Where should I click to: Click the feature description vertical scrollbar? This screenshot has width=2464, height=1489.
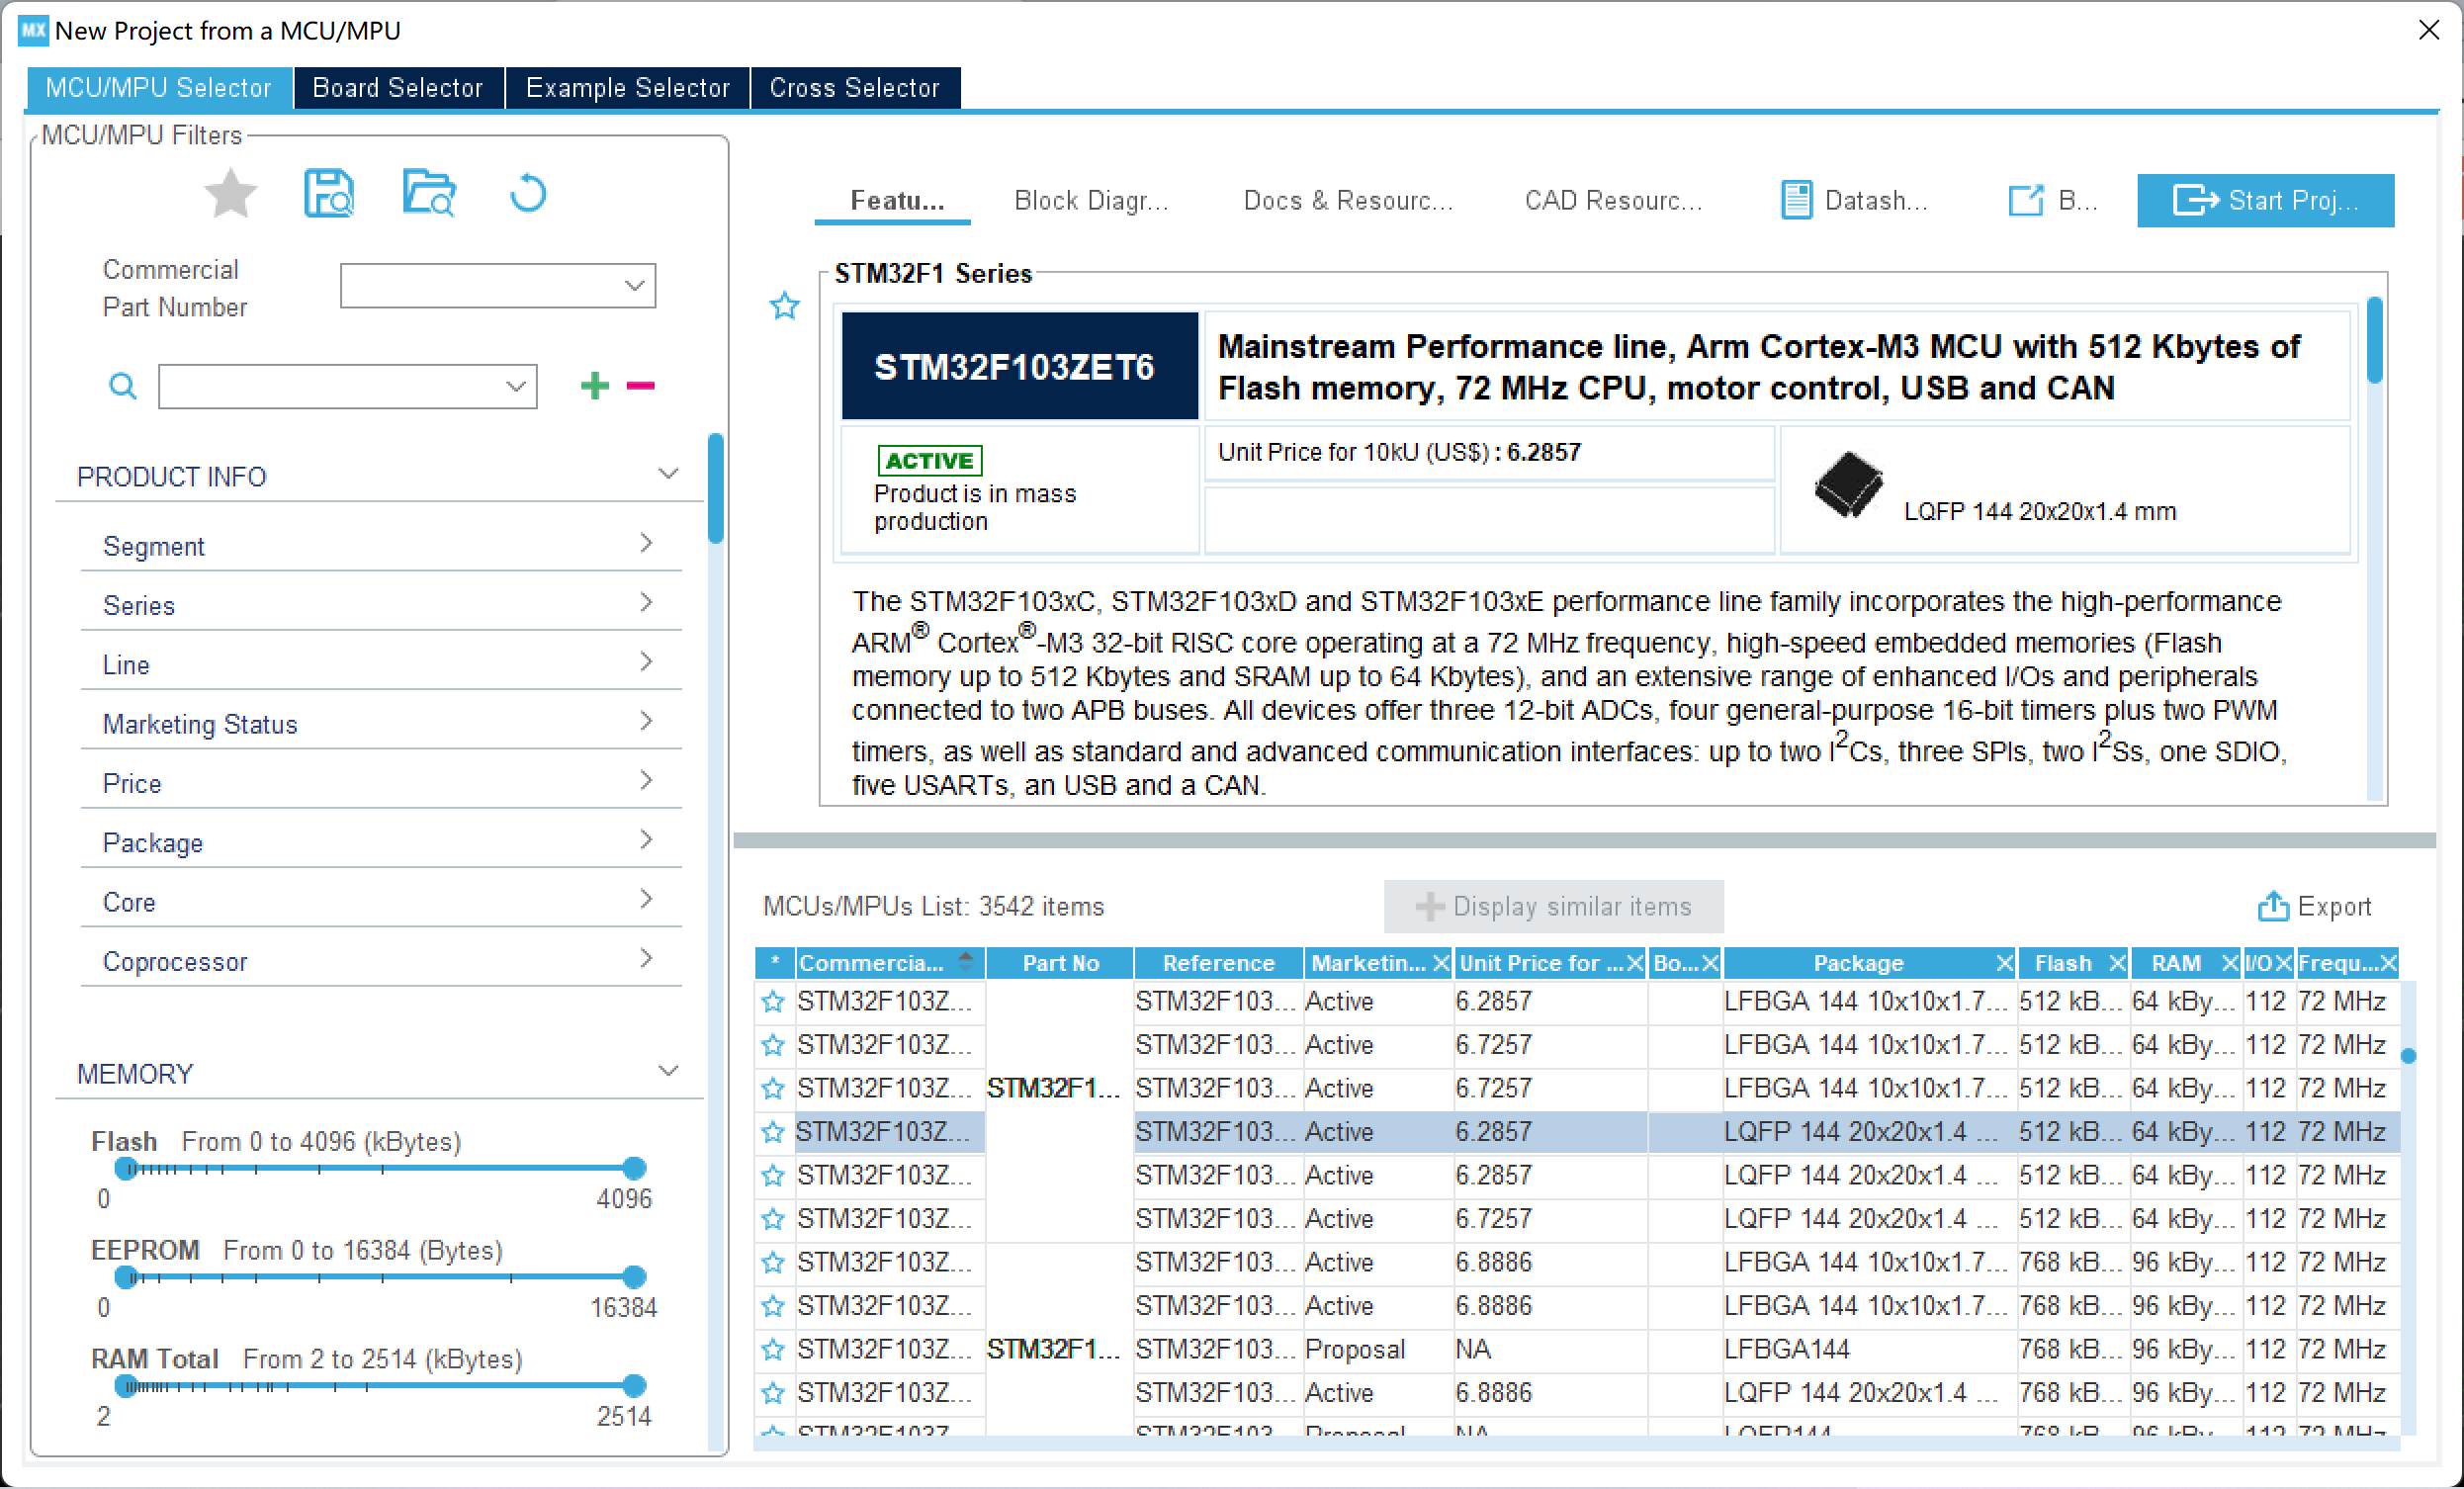tap(2375, 340)
